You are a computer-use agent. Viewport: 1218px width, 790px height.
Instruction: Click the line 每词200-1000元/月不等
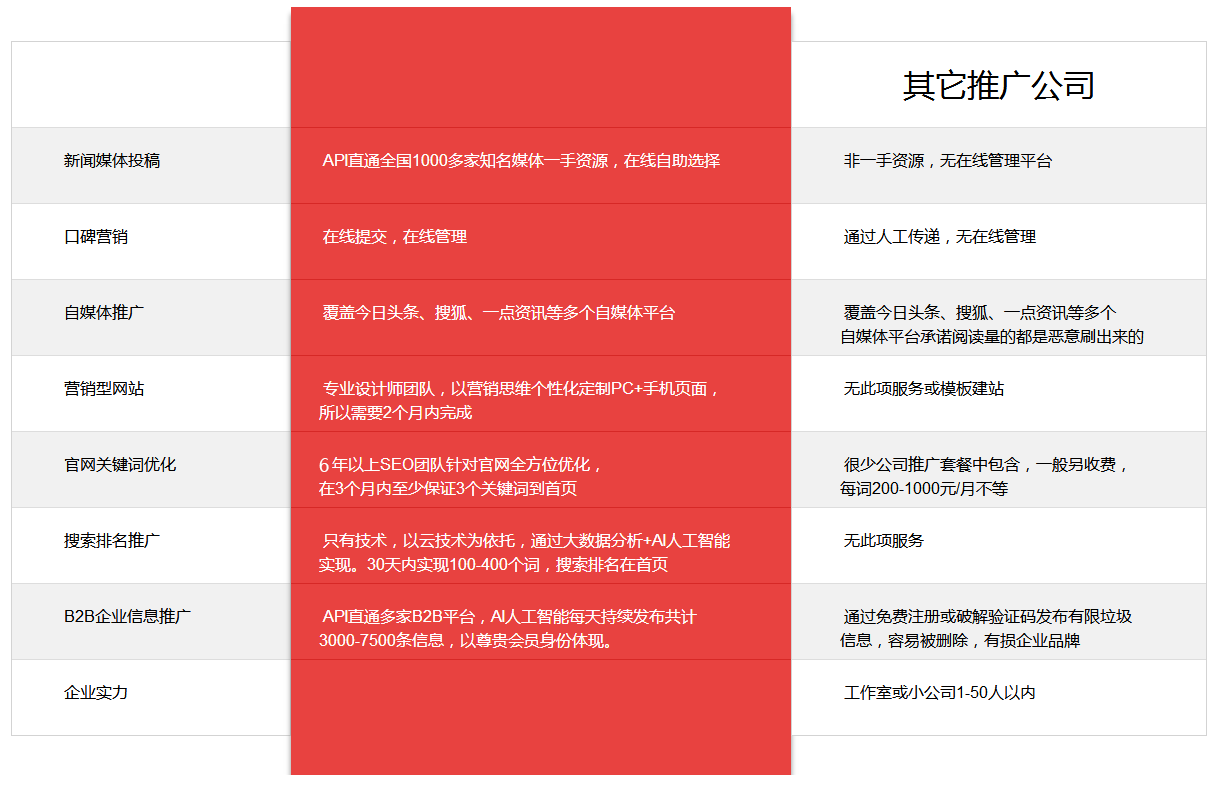point(924,489)
